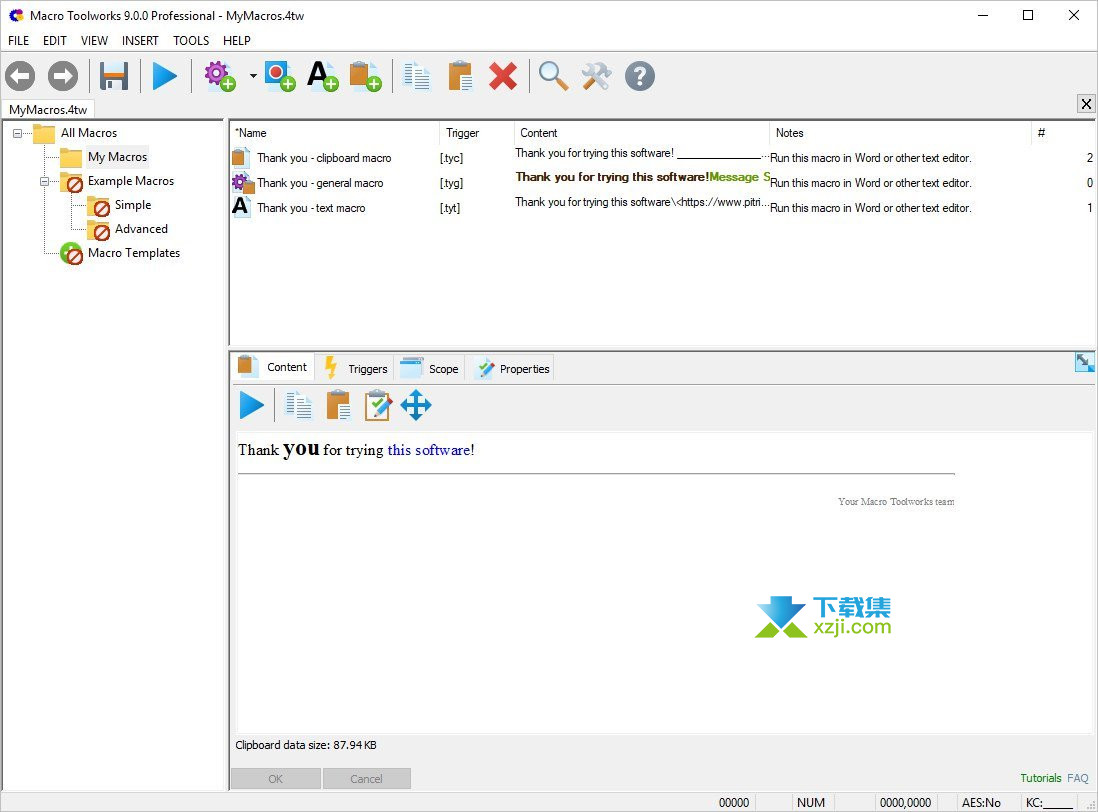
Task: Click the clipboard content preview area
Action: tap(664, 582)
